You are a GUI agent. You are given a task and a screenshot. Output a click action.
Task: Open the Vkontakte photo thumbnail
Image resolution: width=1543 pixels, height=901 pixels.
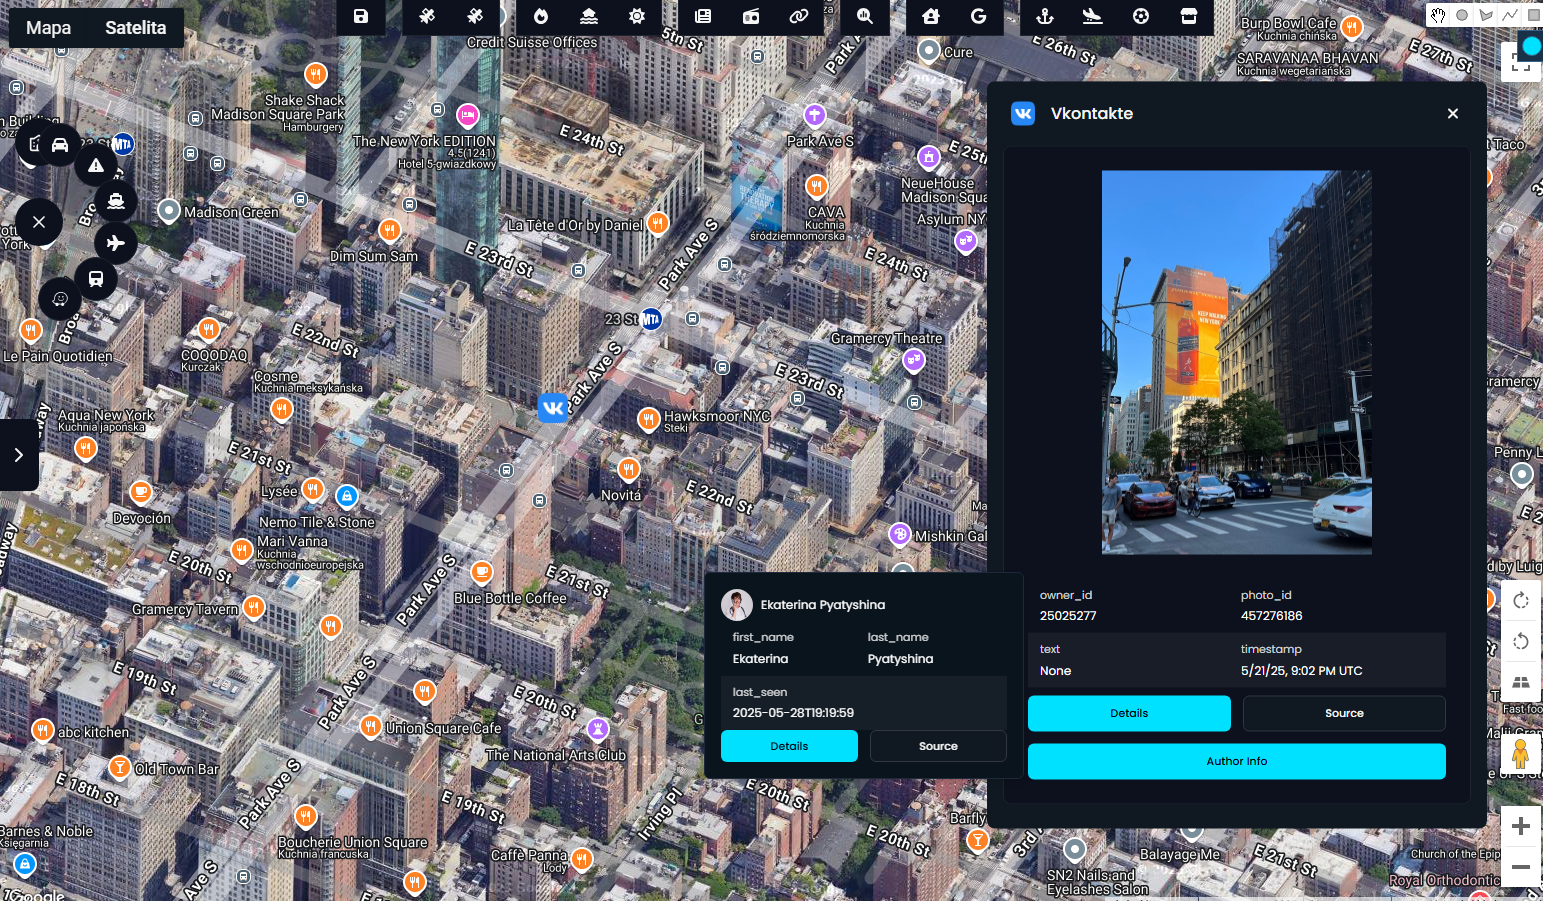click(x=1237, y=362)
